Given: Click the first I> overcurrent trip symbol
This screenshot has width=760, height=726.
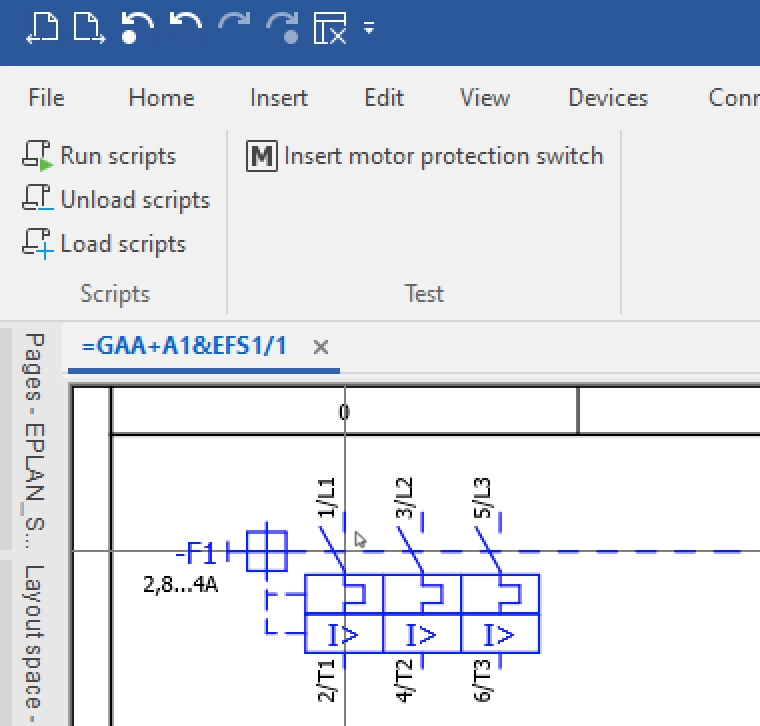Looking at the screenshot, I should point(343,635).
